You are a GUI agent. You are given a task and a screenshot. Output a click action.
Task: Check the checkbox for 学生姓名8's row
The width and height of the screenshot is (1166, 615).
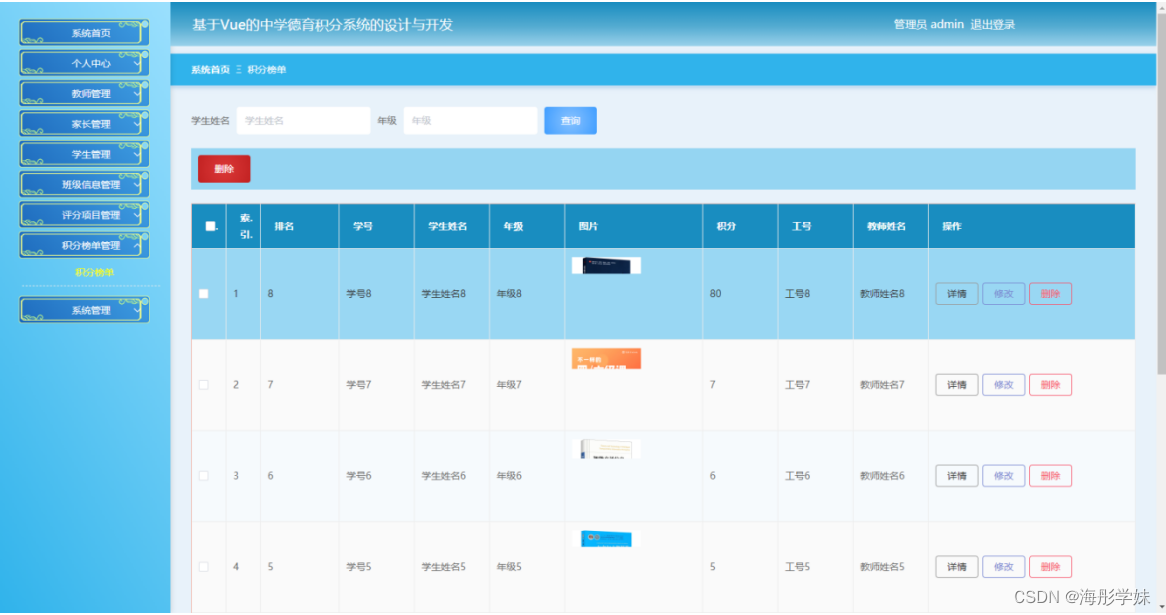pos(204,293)
